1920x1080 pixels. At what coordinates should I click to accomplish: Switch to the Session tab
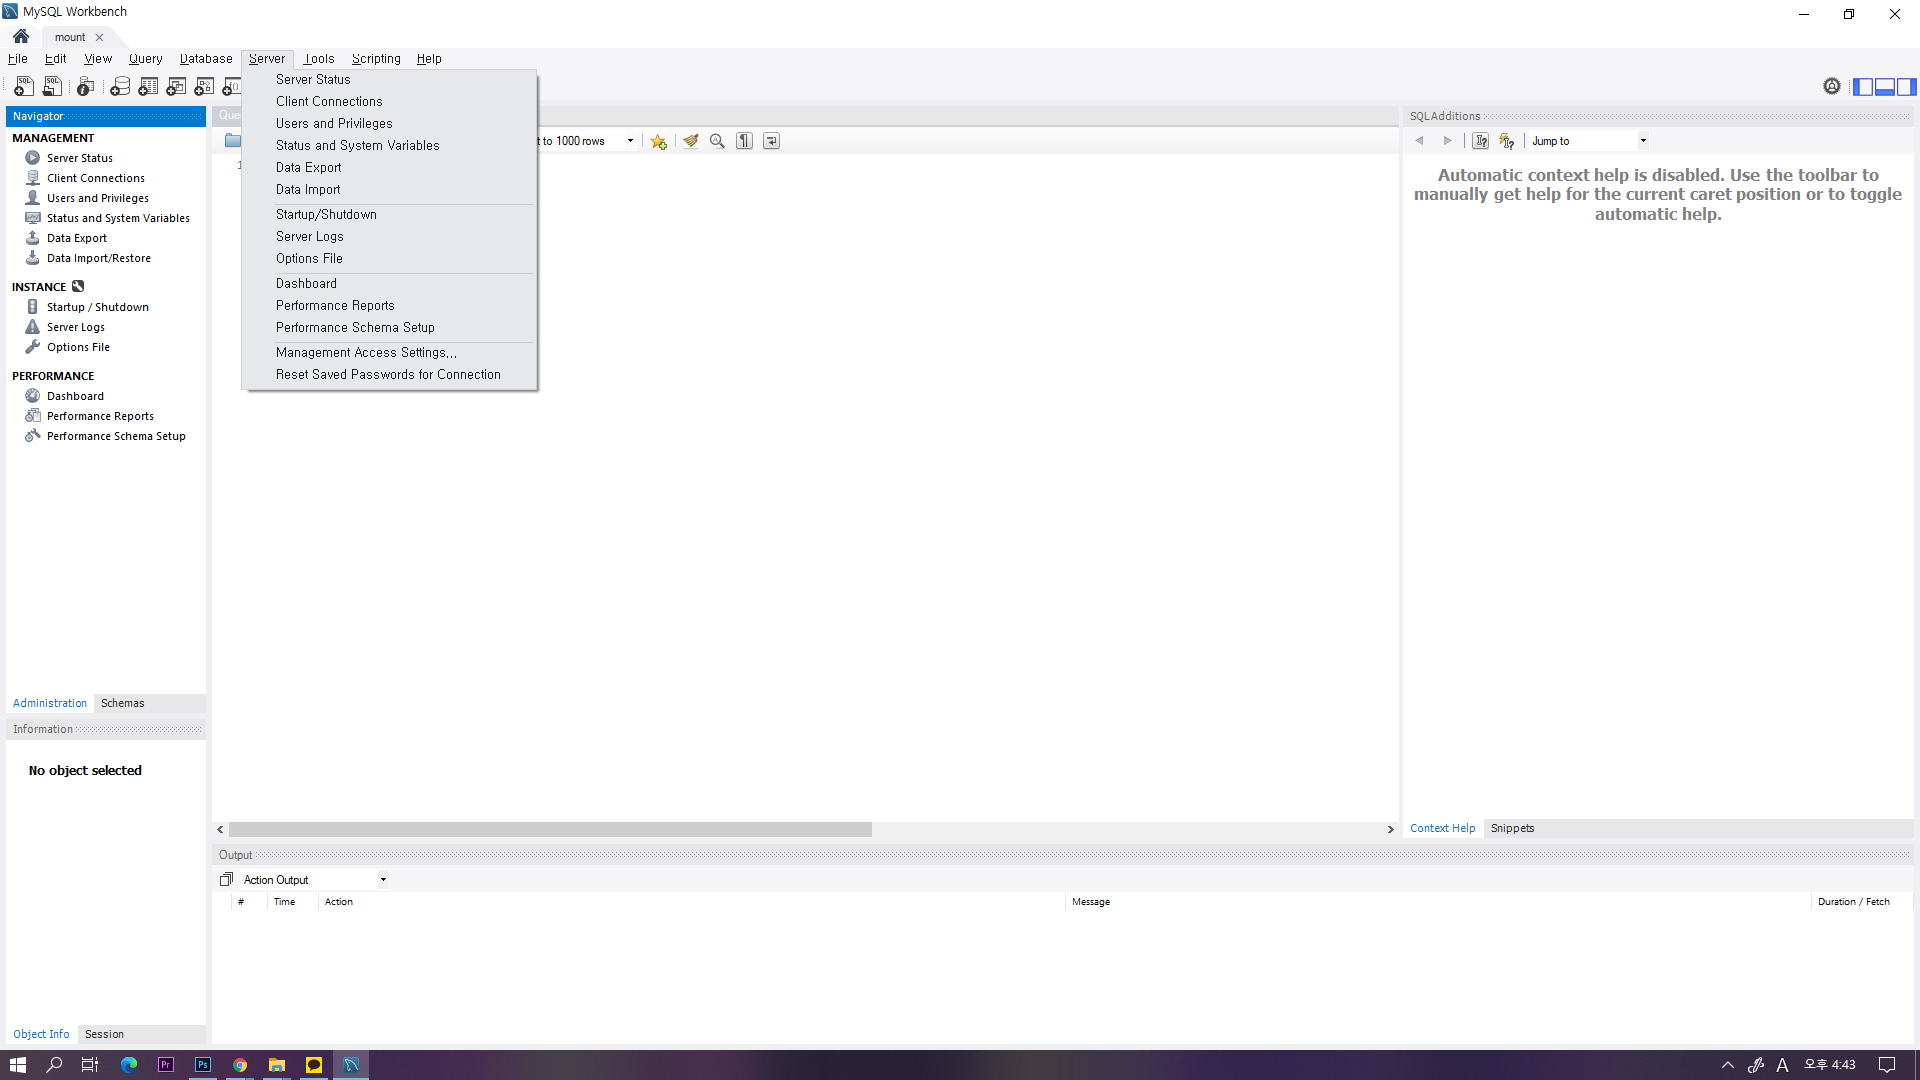tap(104, 1034)
